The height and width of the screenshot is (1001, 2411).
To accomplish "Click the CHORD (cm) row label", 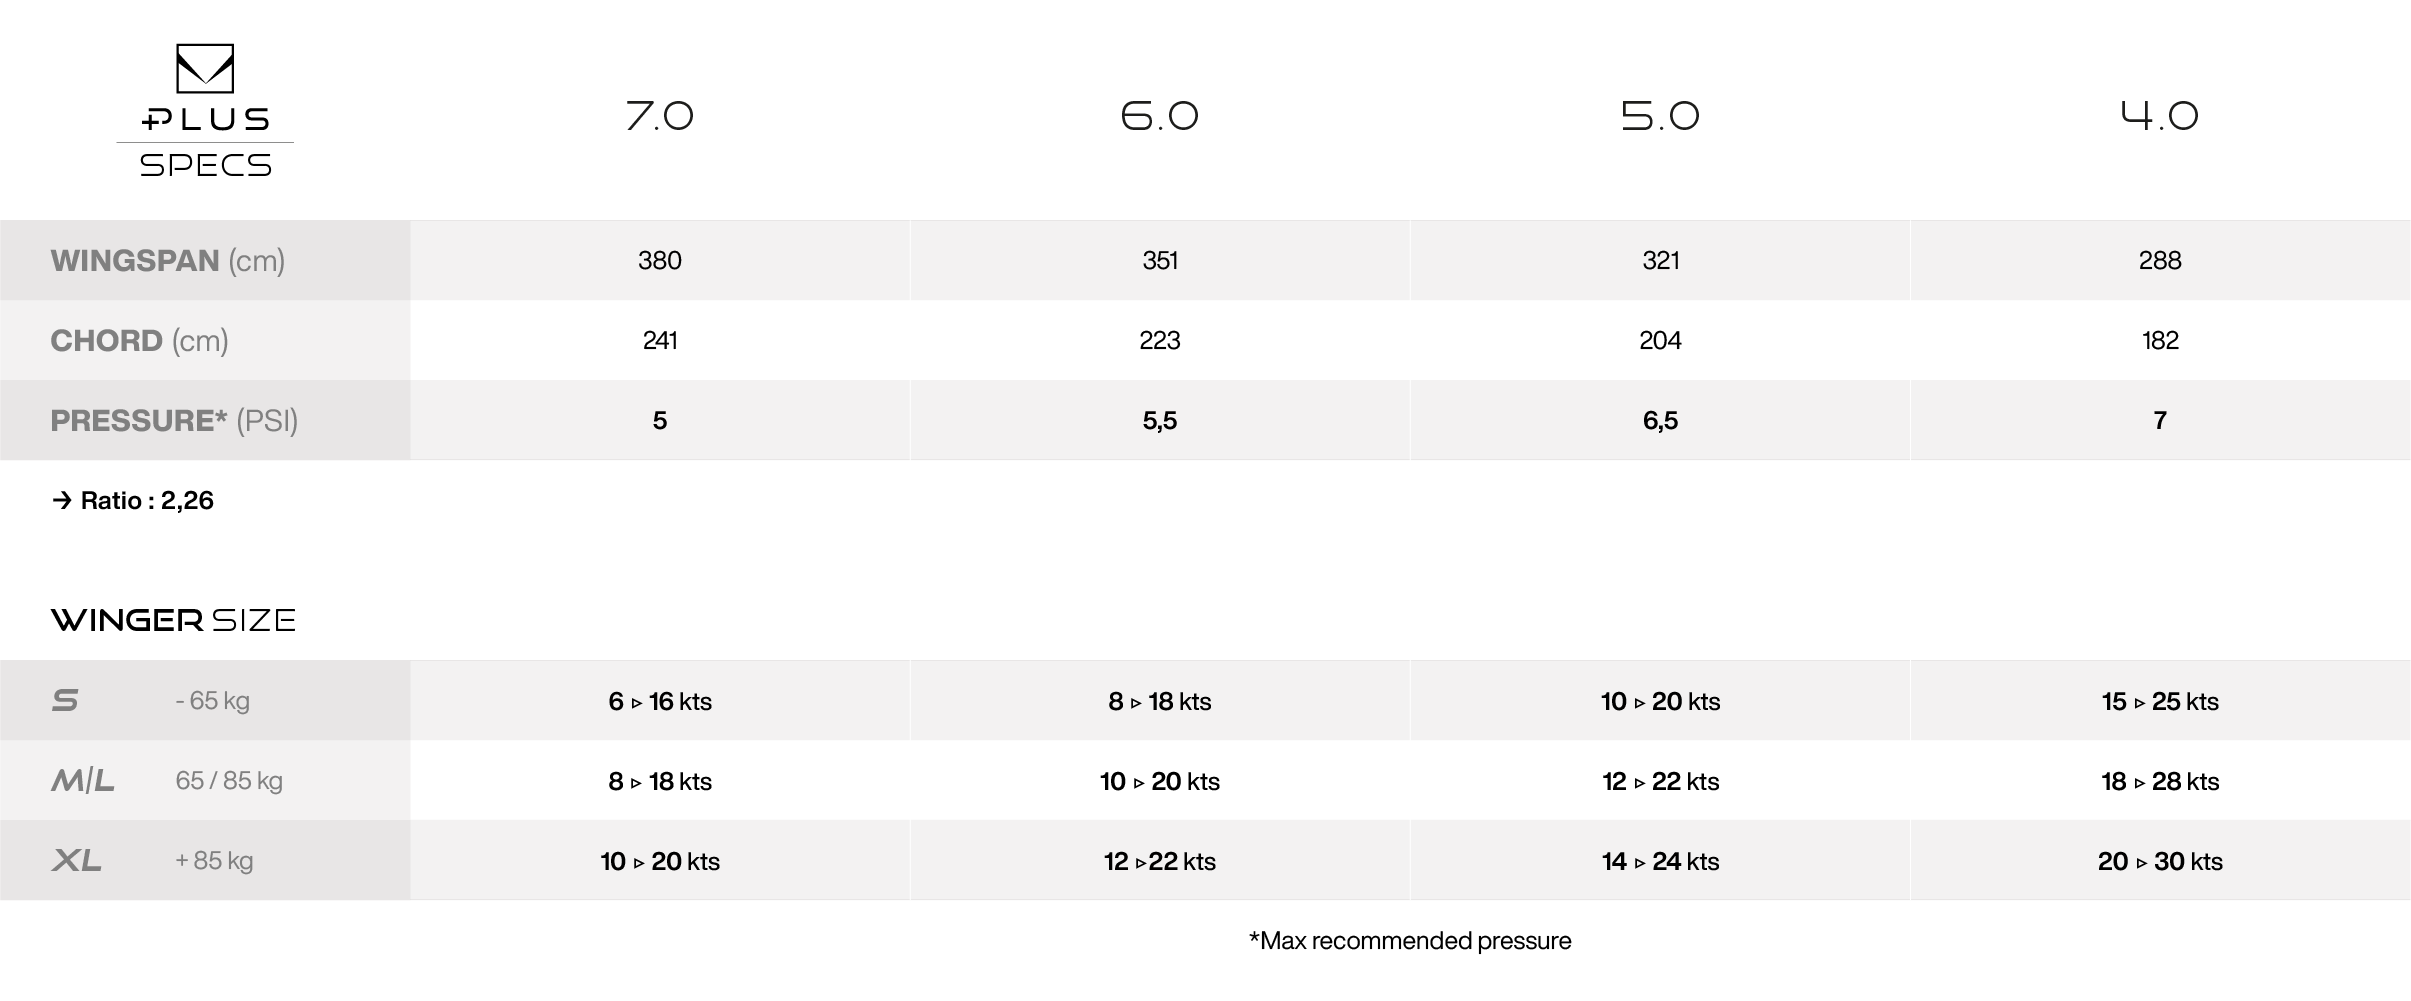I will (139, 341).
